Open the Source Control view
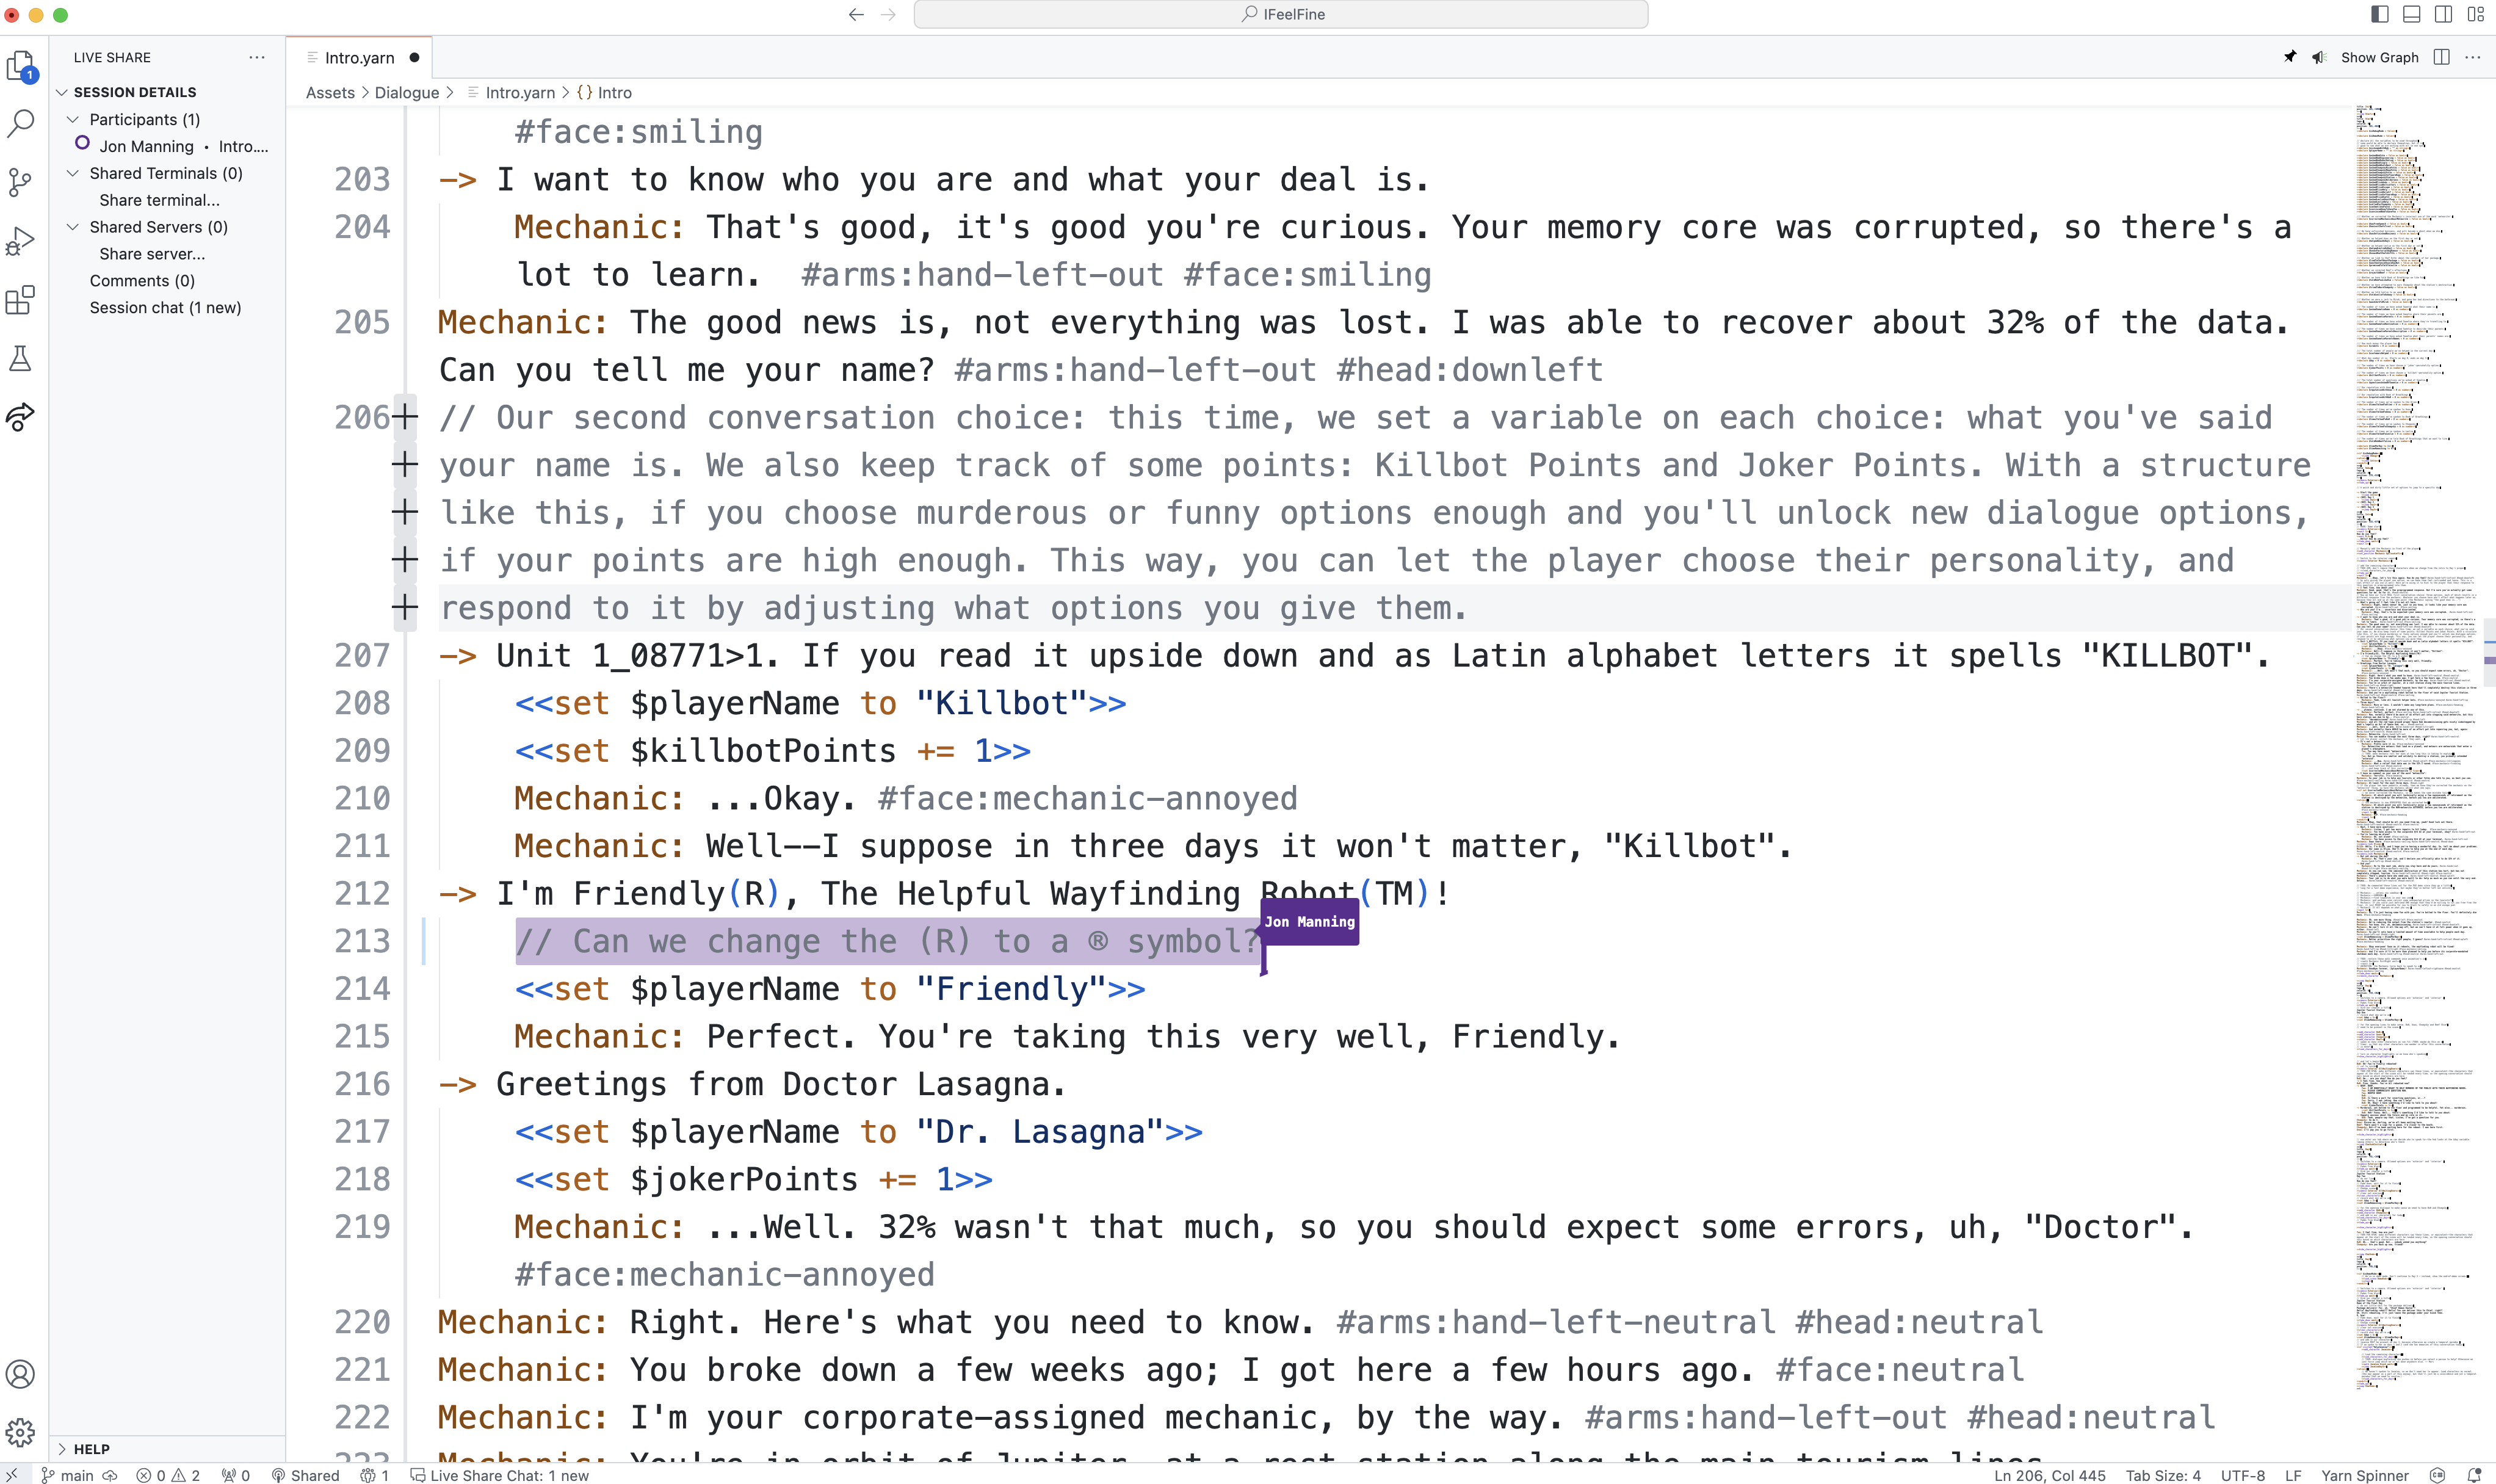Screen dimensions: 2496x1484 pyautogui.click(x=21, y=182)
